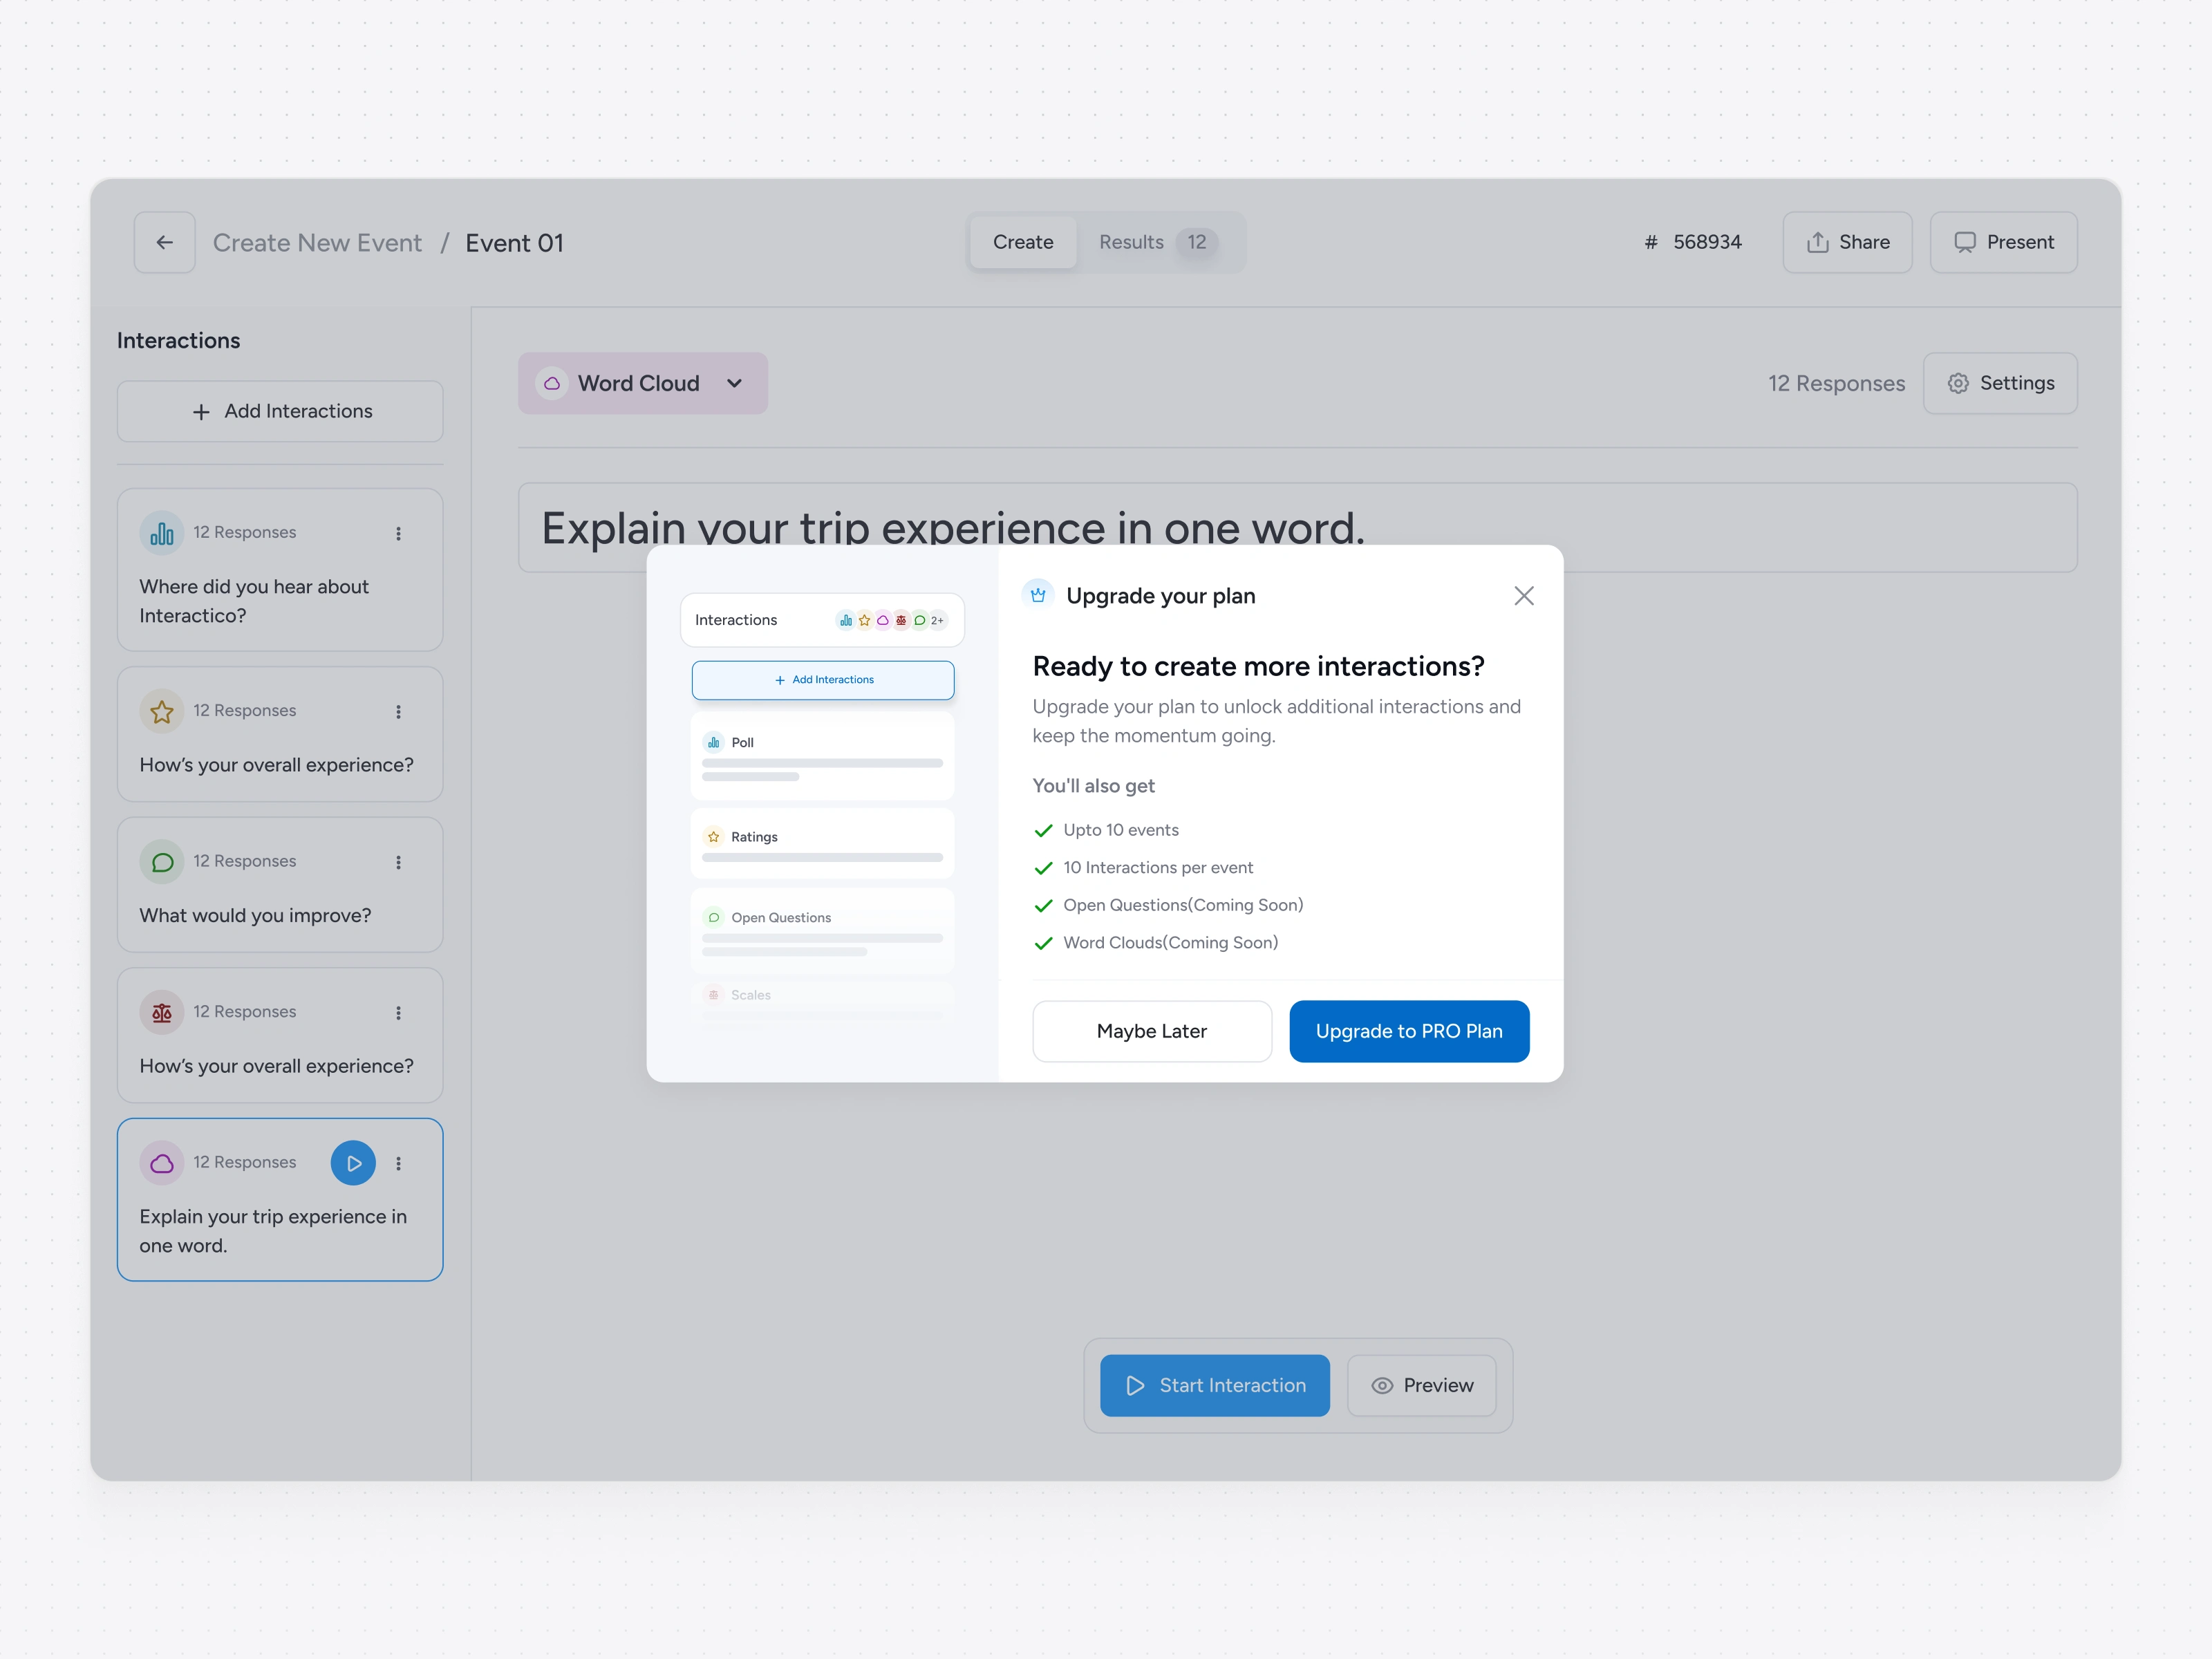
Task: Click the back arrow button
Action: click(164, 242)
